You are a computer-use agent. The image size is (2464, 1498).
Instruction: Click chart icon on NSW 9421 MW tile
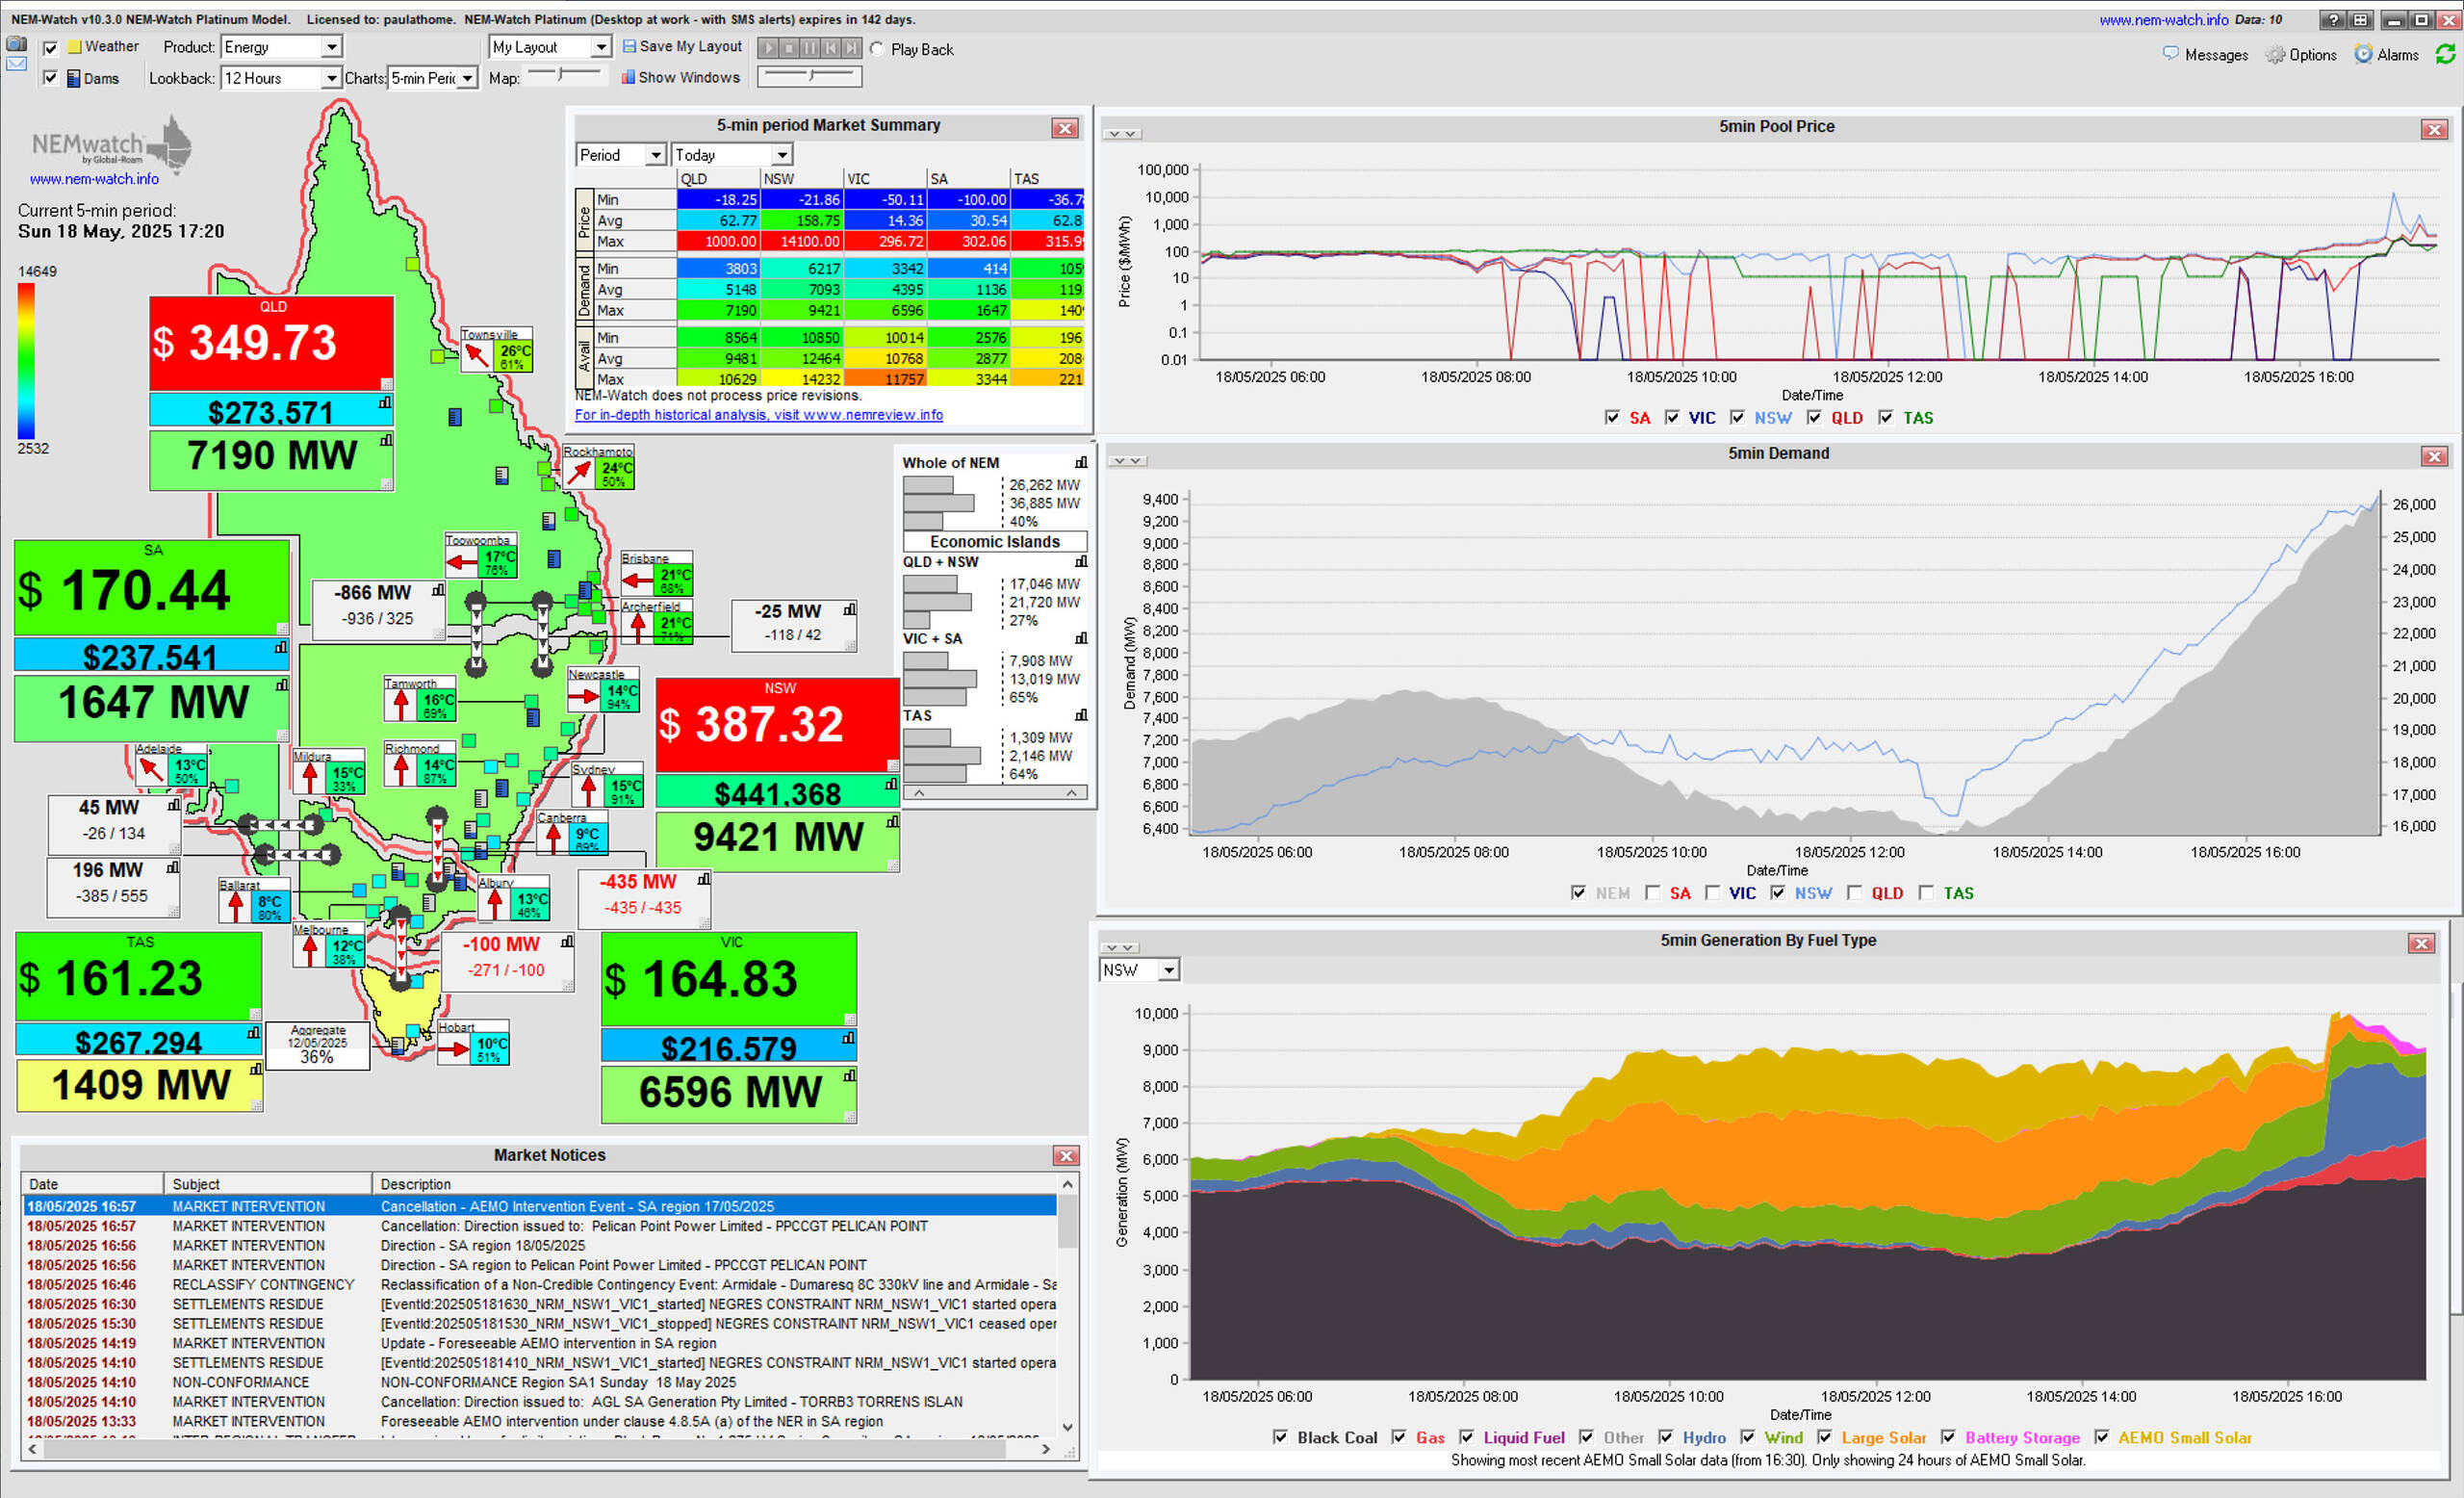tap(892, 821)
